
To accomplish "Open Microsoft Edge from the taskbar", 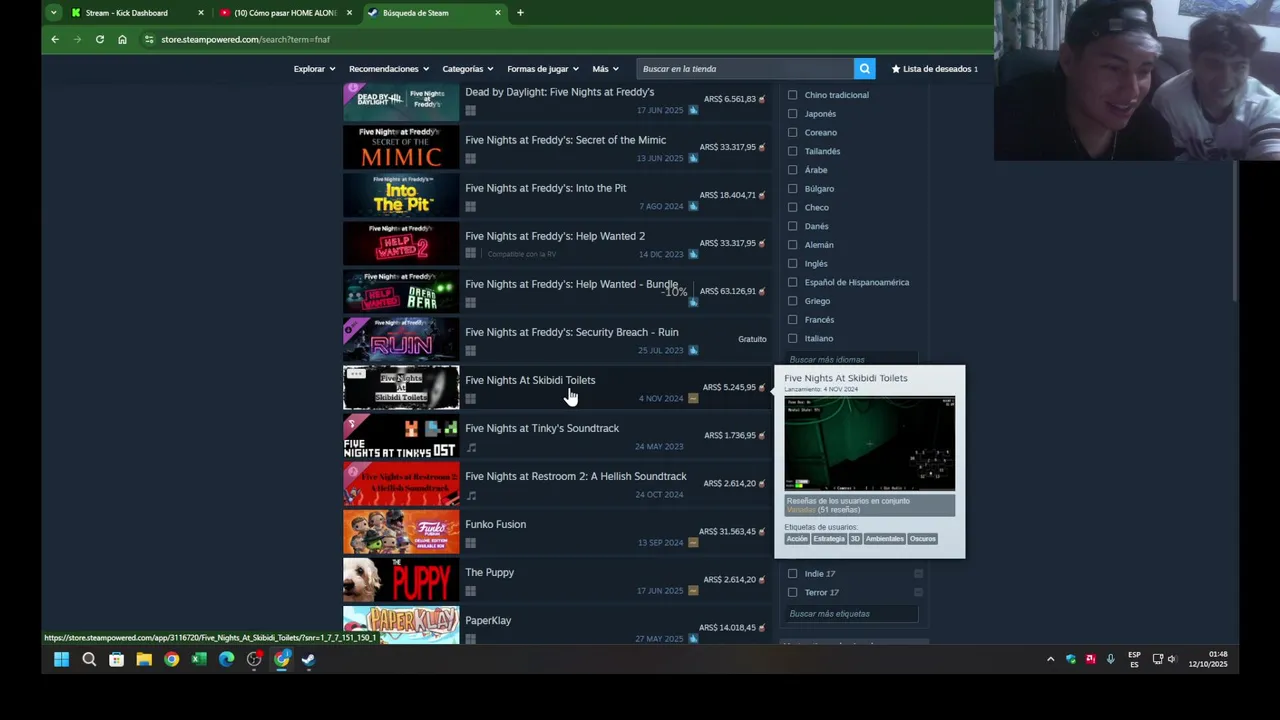I will point(227,659).
